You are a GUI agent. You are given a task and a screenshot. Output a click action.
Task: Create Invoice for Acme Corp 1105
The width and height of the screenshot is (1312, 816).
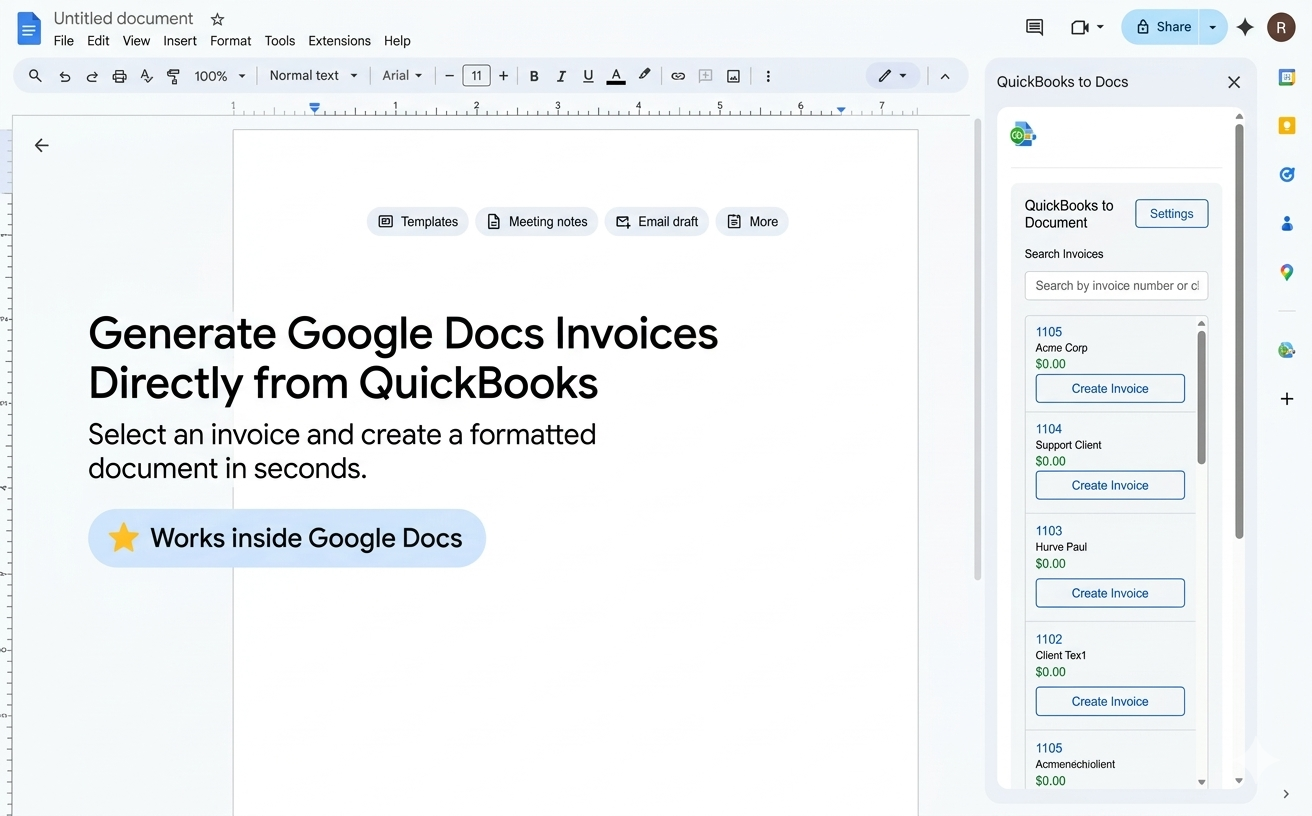(x=1109, y=388)
